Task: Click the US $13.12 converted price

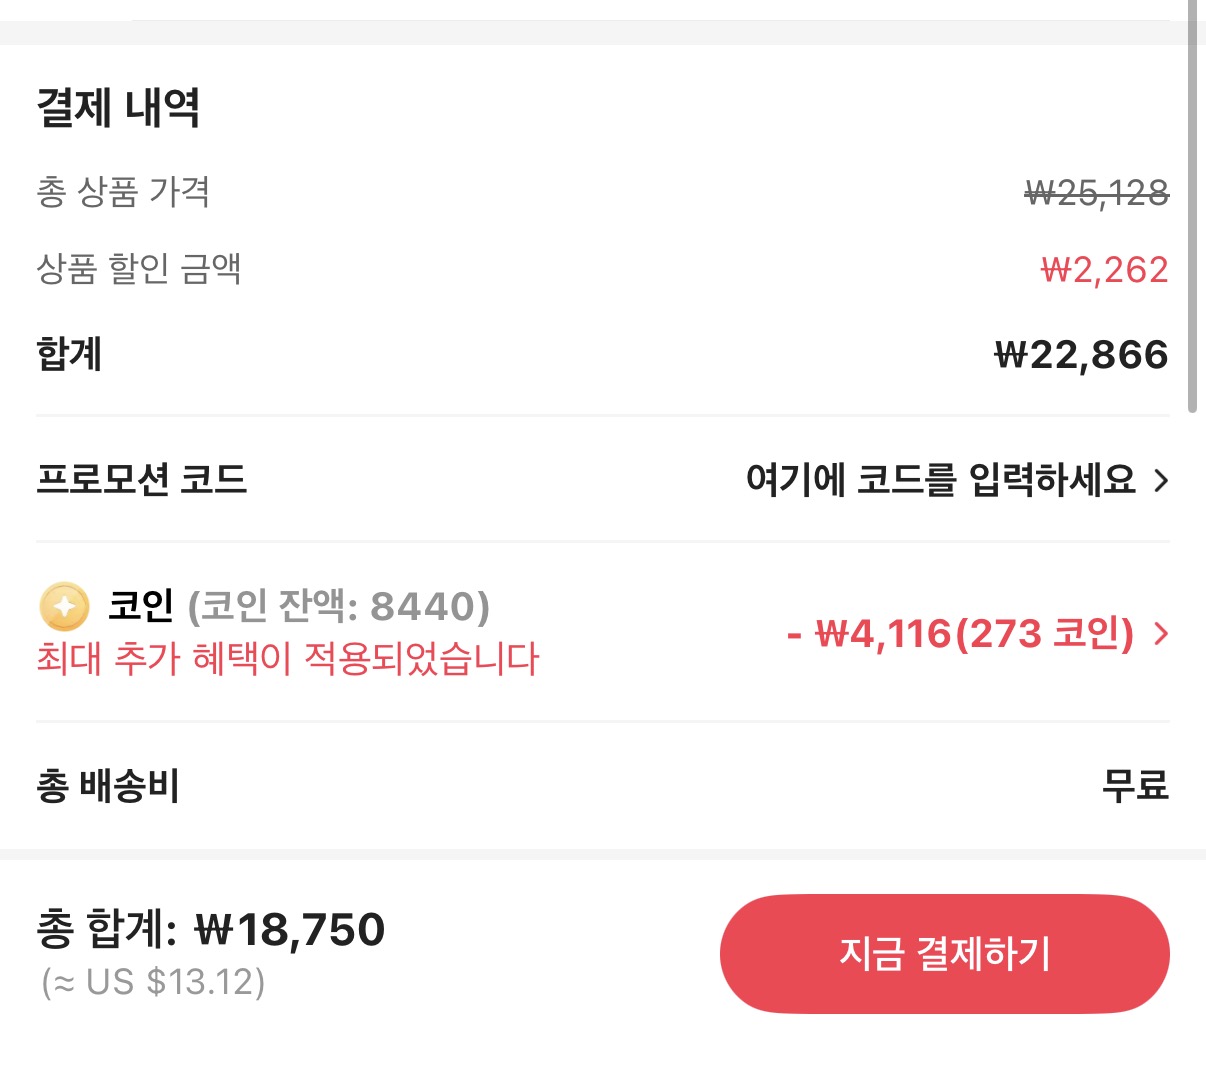Action: click(x=152, y=984)
